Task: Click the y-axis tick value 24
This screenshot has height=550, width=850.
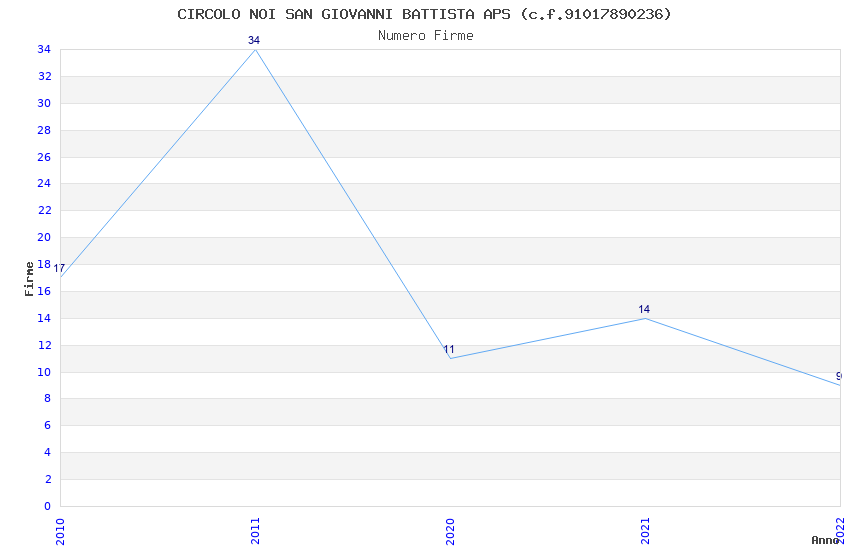Action: pyautogui.click(x=44, y=183)
